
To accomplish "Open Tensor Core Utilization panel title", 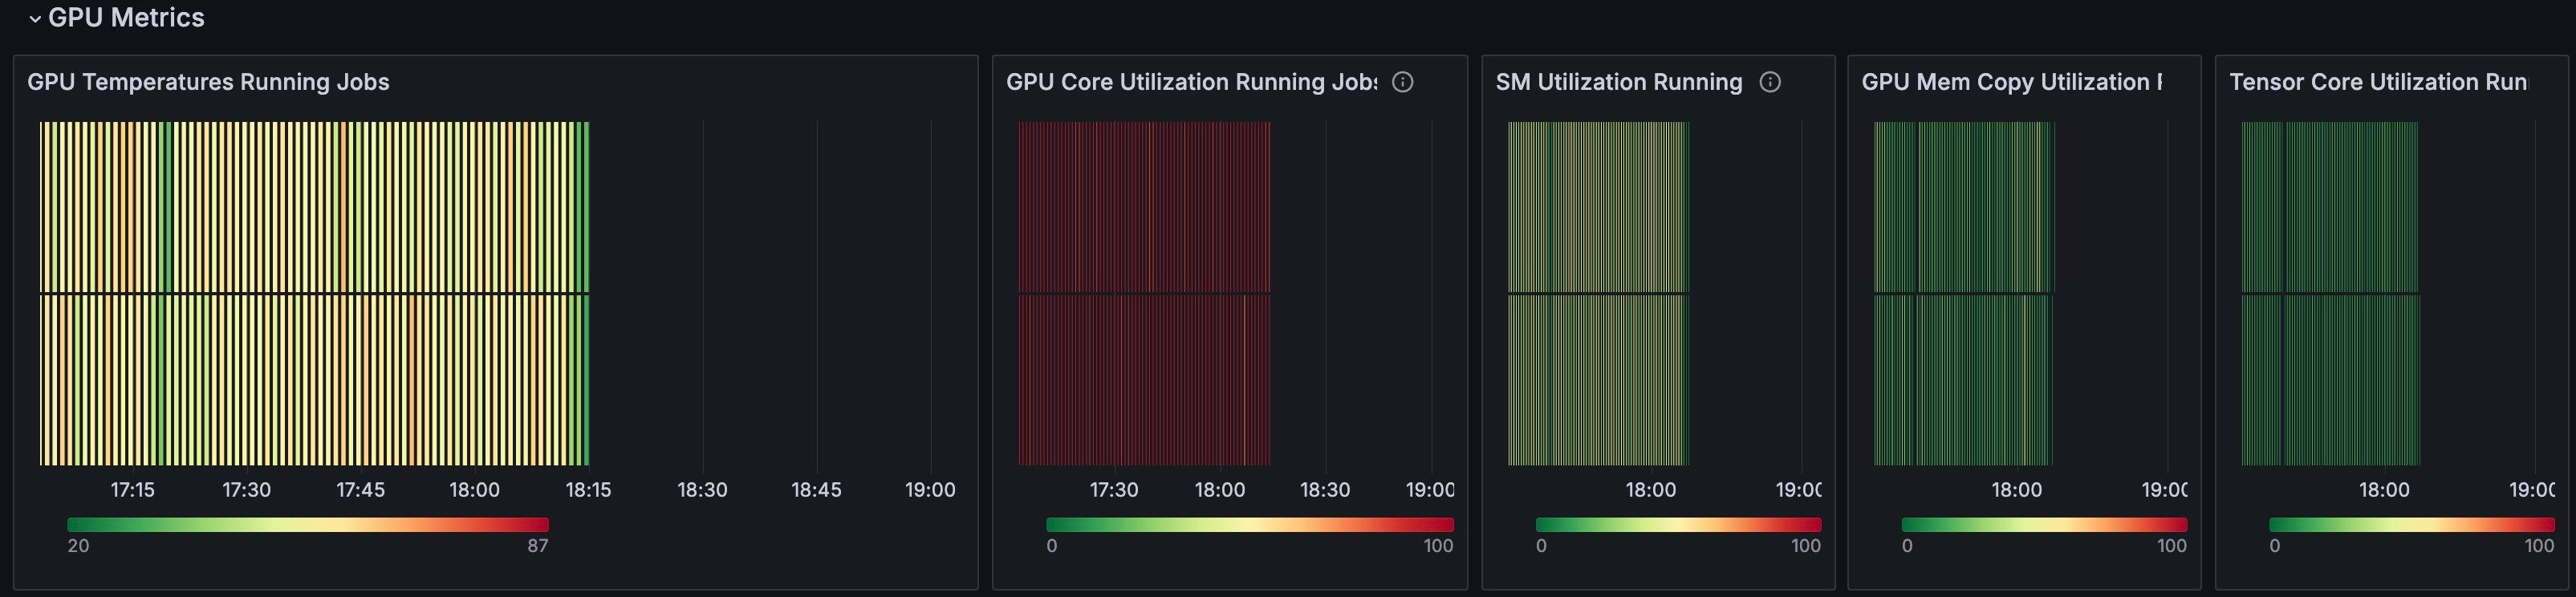I will [x=2378, y=82].
